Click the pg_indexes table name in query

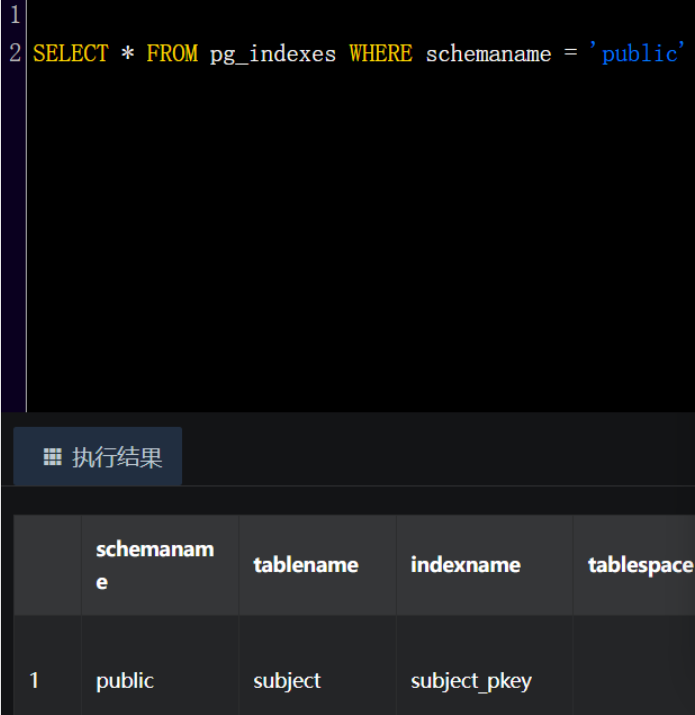273,54
